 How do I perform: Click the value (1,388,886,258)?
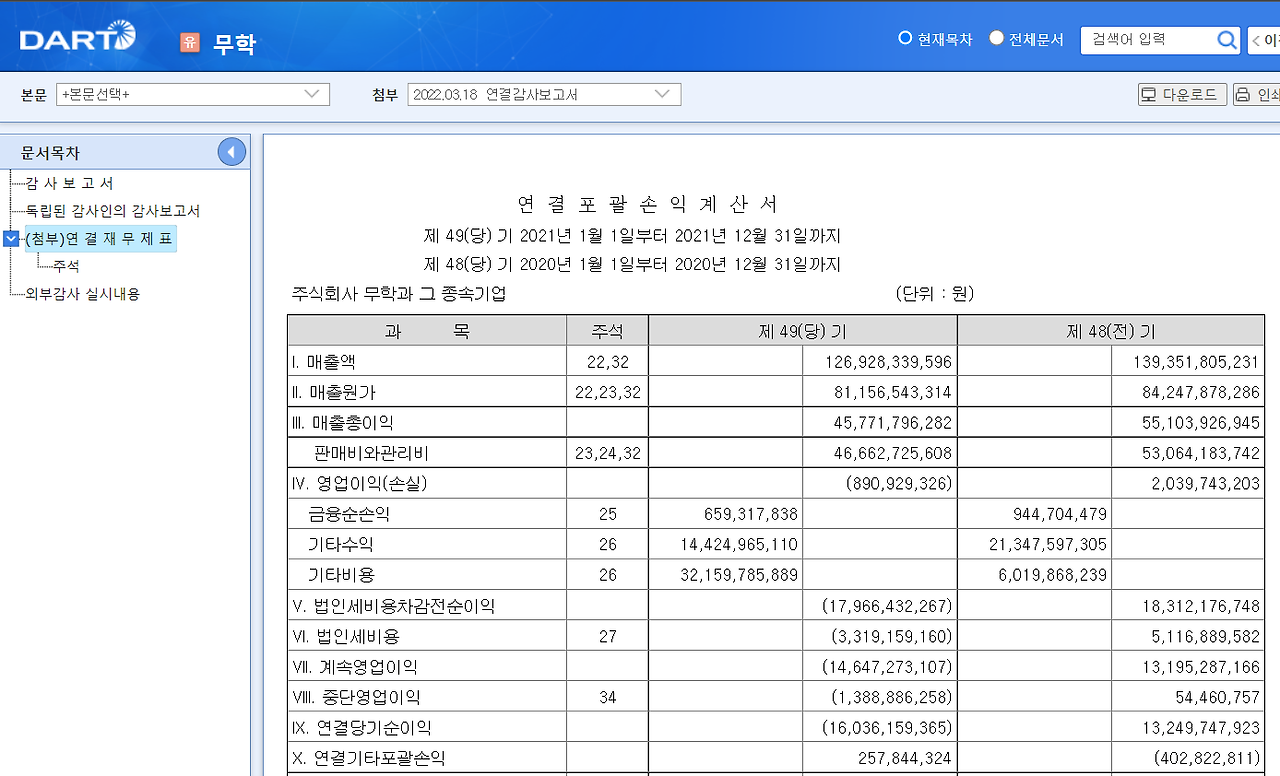point(892,697)
